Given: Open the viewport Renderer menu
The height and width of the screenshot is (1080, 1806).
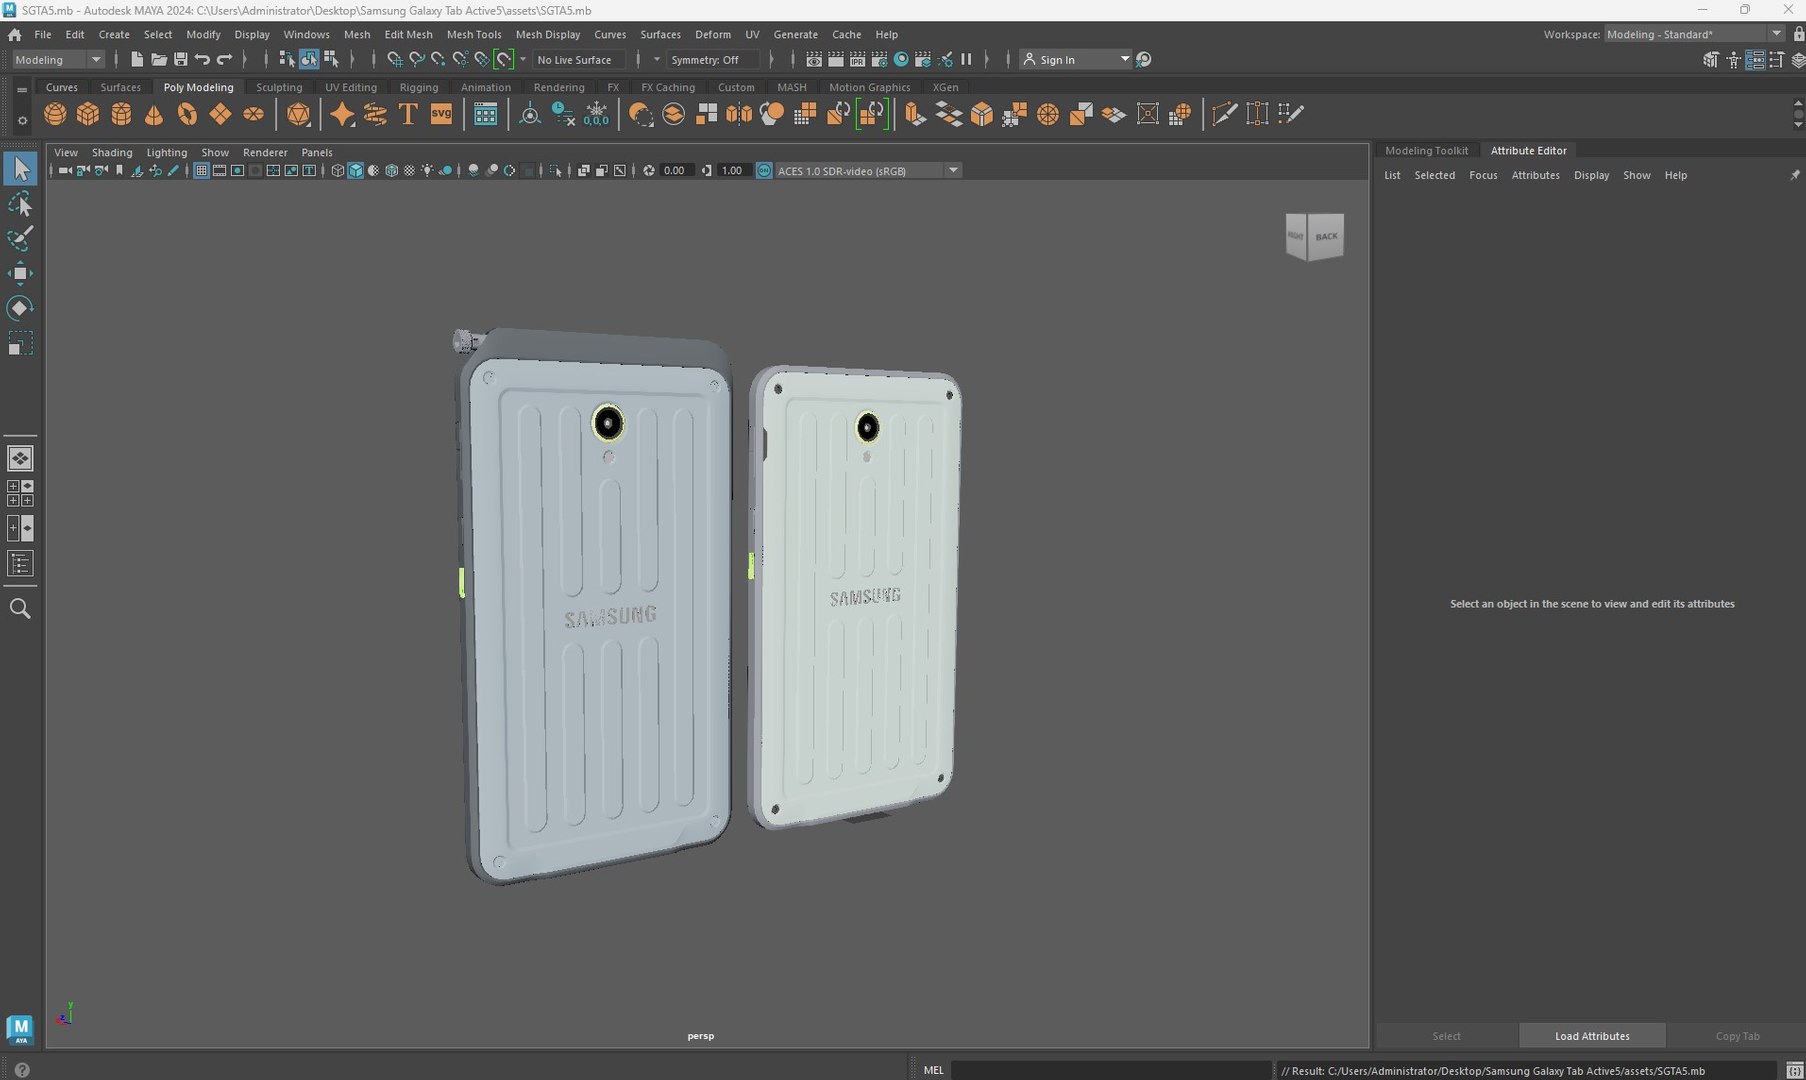Looking at the screenshot, I should pos(265,152).
